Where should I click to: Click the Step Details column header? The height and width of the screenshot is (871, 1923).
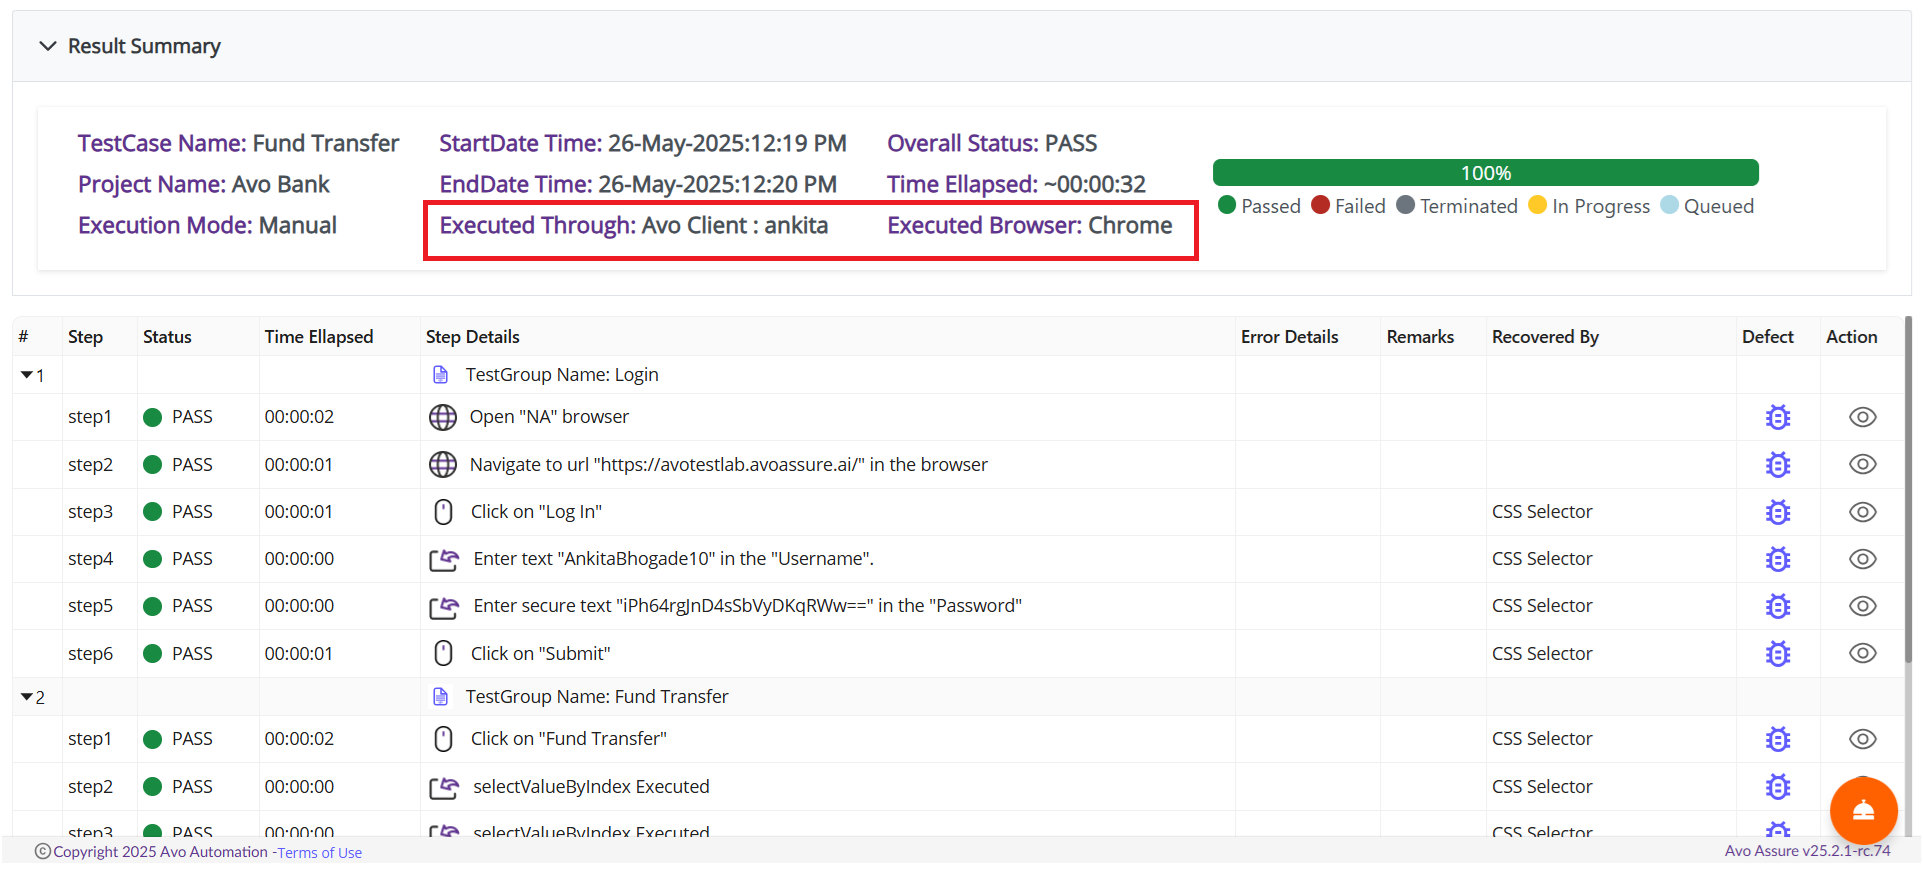click(x=472, y=337)
